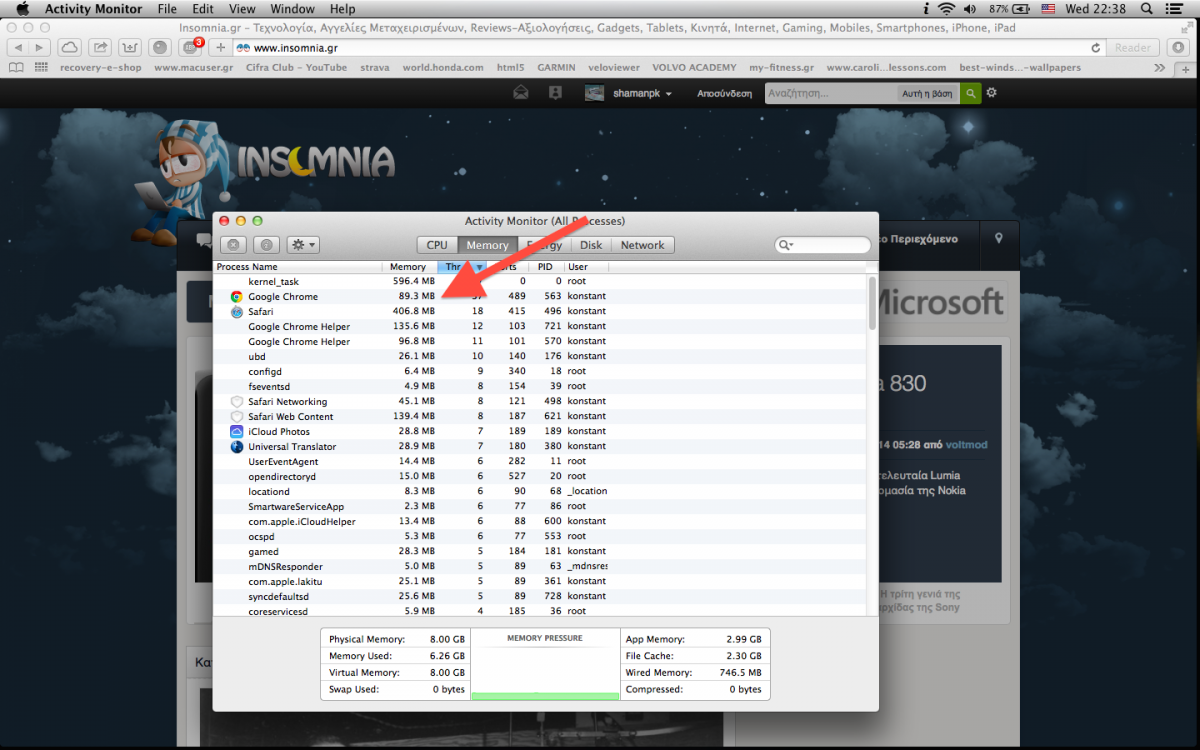The image size is (1200, 750).
Task: Open the Window menu
Action: coord(293,9)
